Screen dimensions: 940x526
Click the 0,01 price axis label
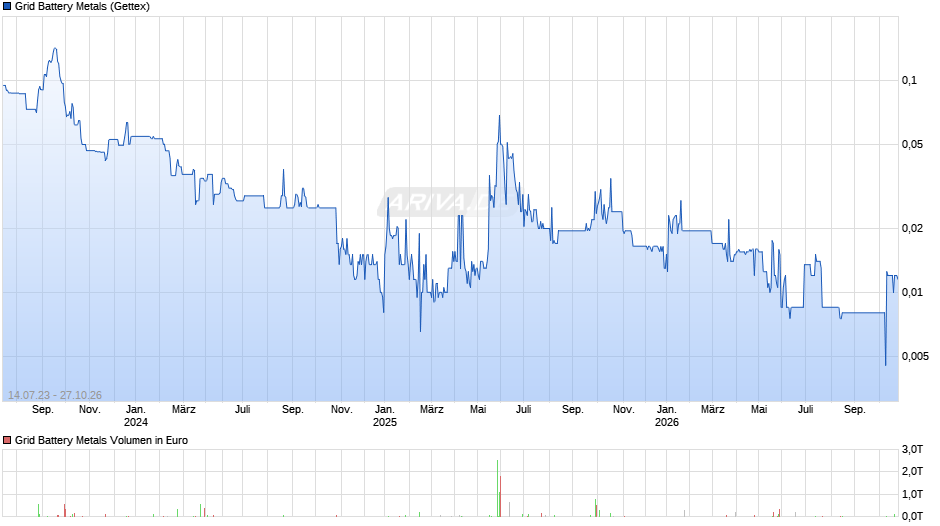tap(911, 292)
